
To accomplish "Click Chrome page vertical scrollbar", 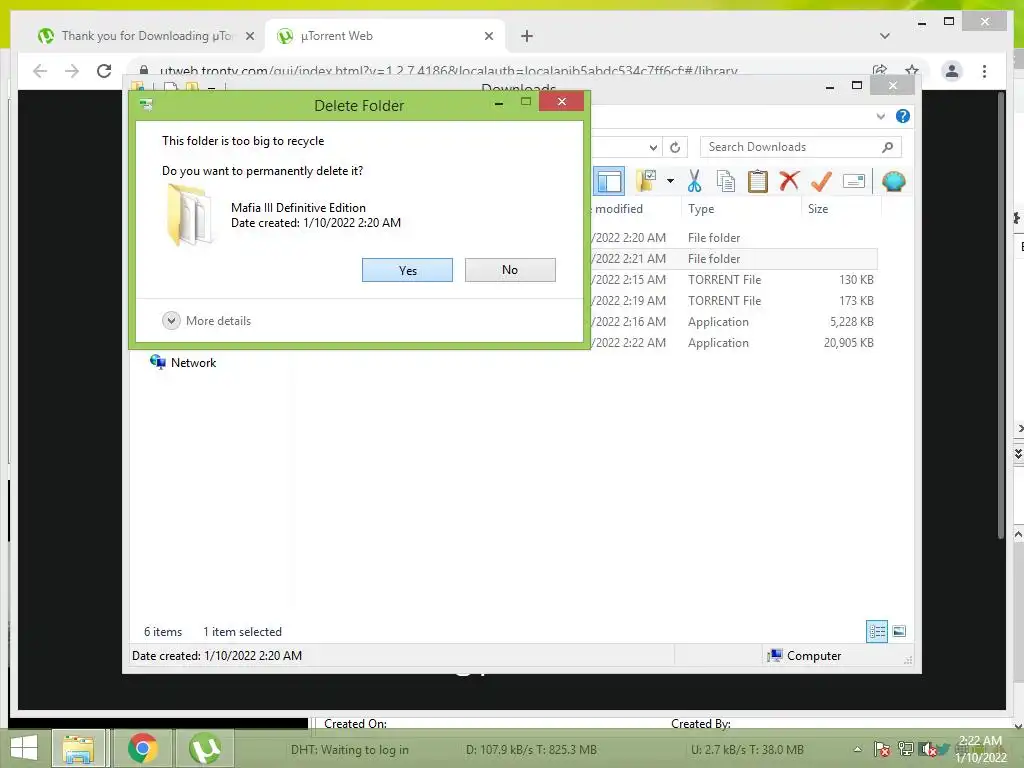I will (1000, 313).
